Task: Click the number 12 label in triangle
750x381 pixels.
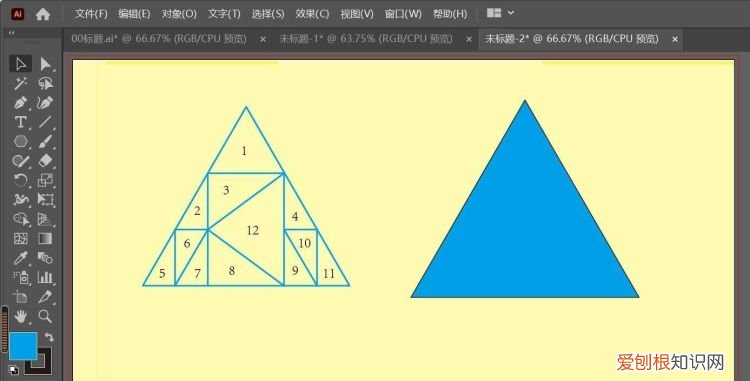Action: click(253, 231)
